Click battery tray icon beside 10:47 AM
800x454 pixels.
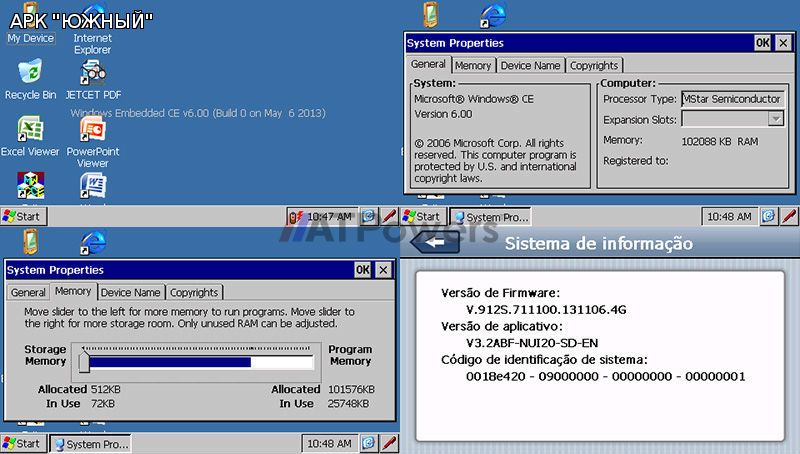tap(296, 217)
